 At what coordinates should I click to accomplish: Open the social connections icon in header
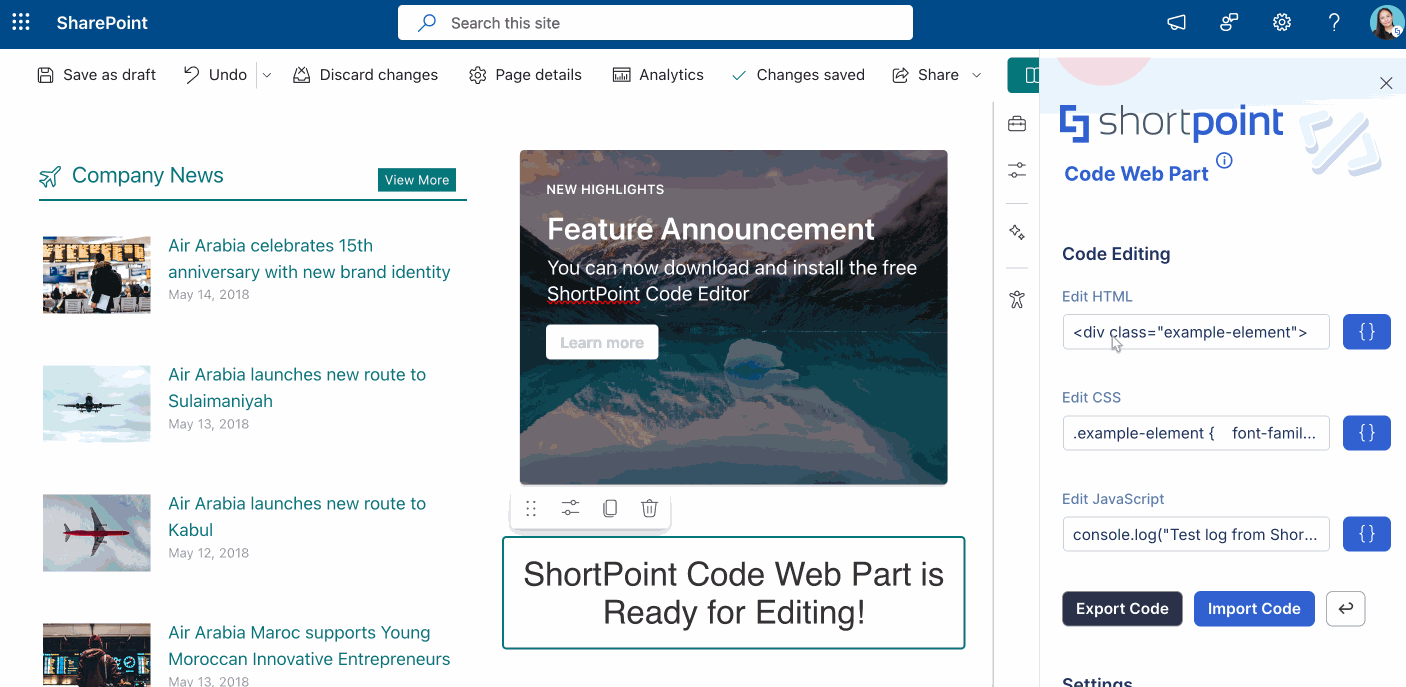coord(1230,23)
